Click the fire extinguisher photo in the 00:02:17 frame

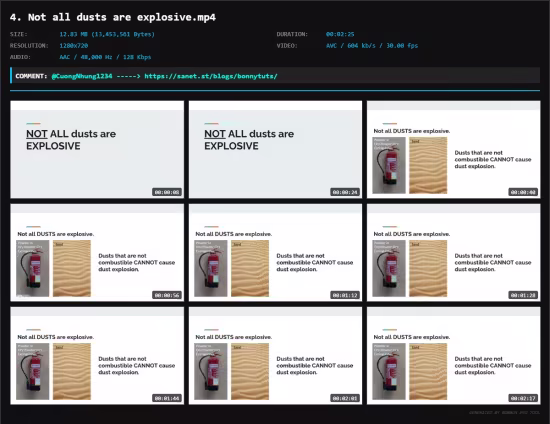[x=389, y=372]
